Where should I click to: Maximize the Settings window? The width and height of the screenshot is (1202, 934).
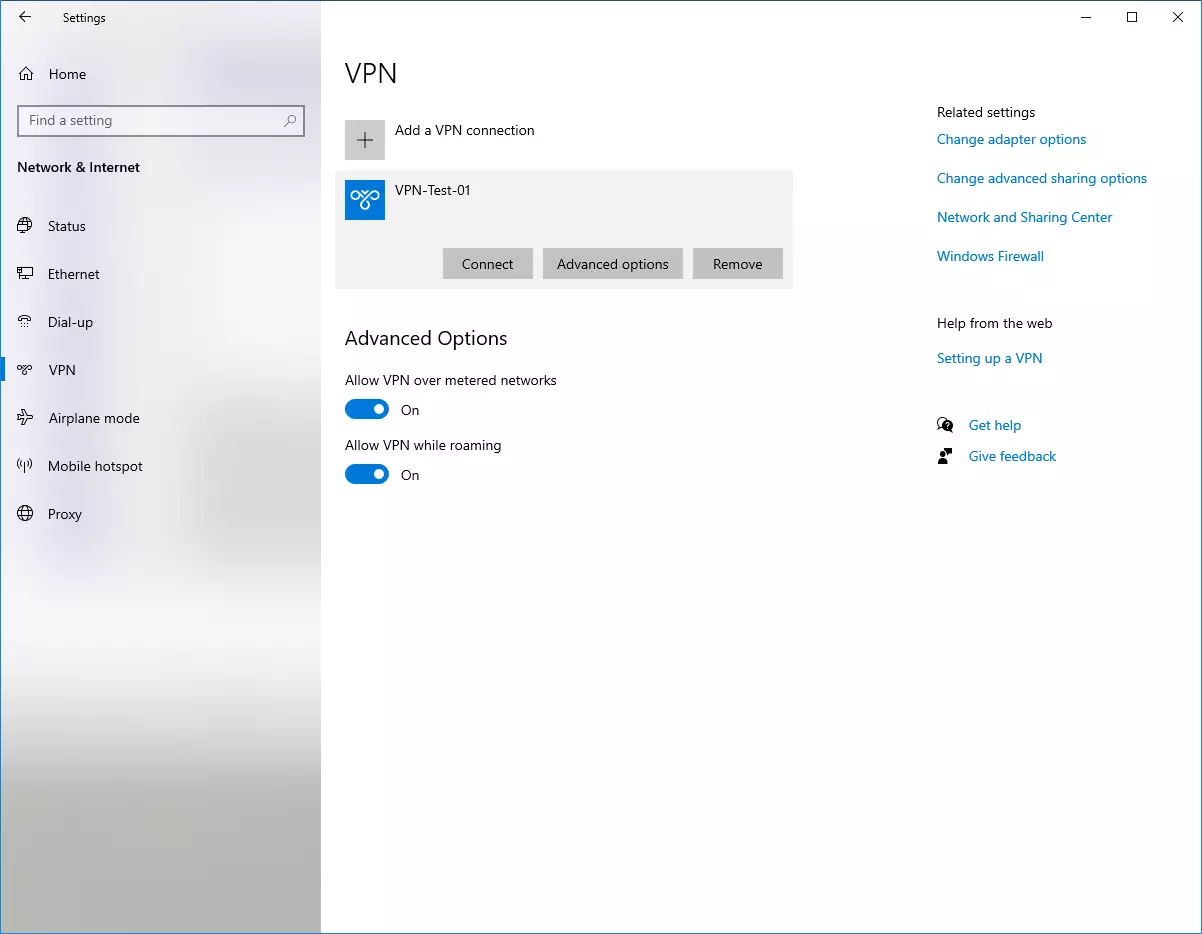click(1132, 17)
